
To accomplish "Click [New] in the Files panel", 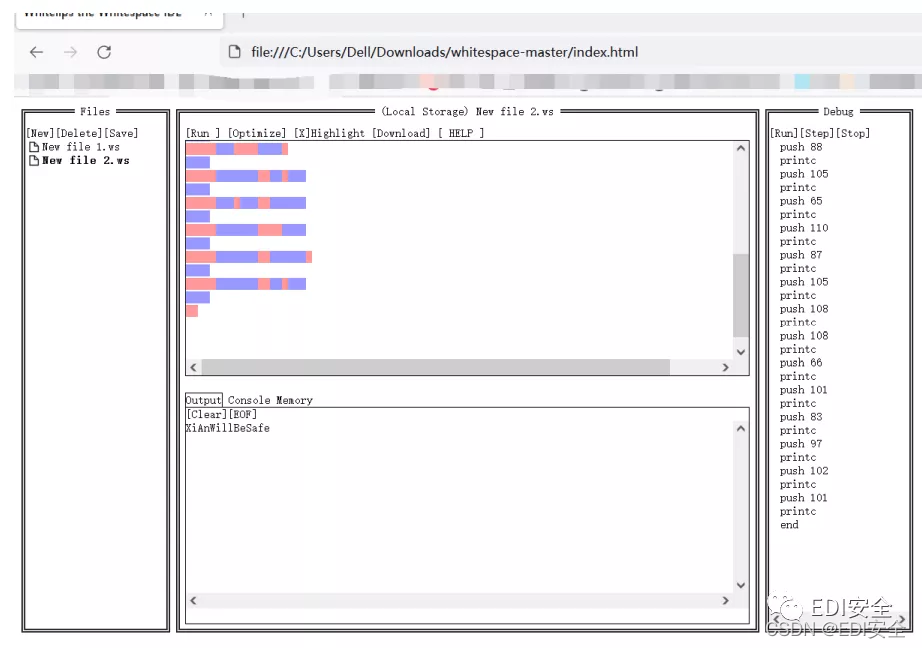I will (x=40, y=133).
